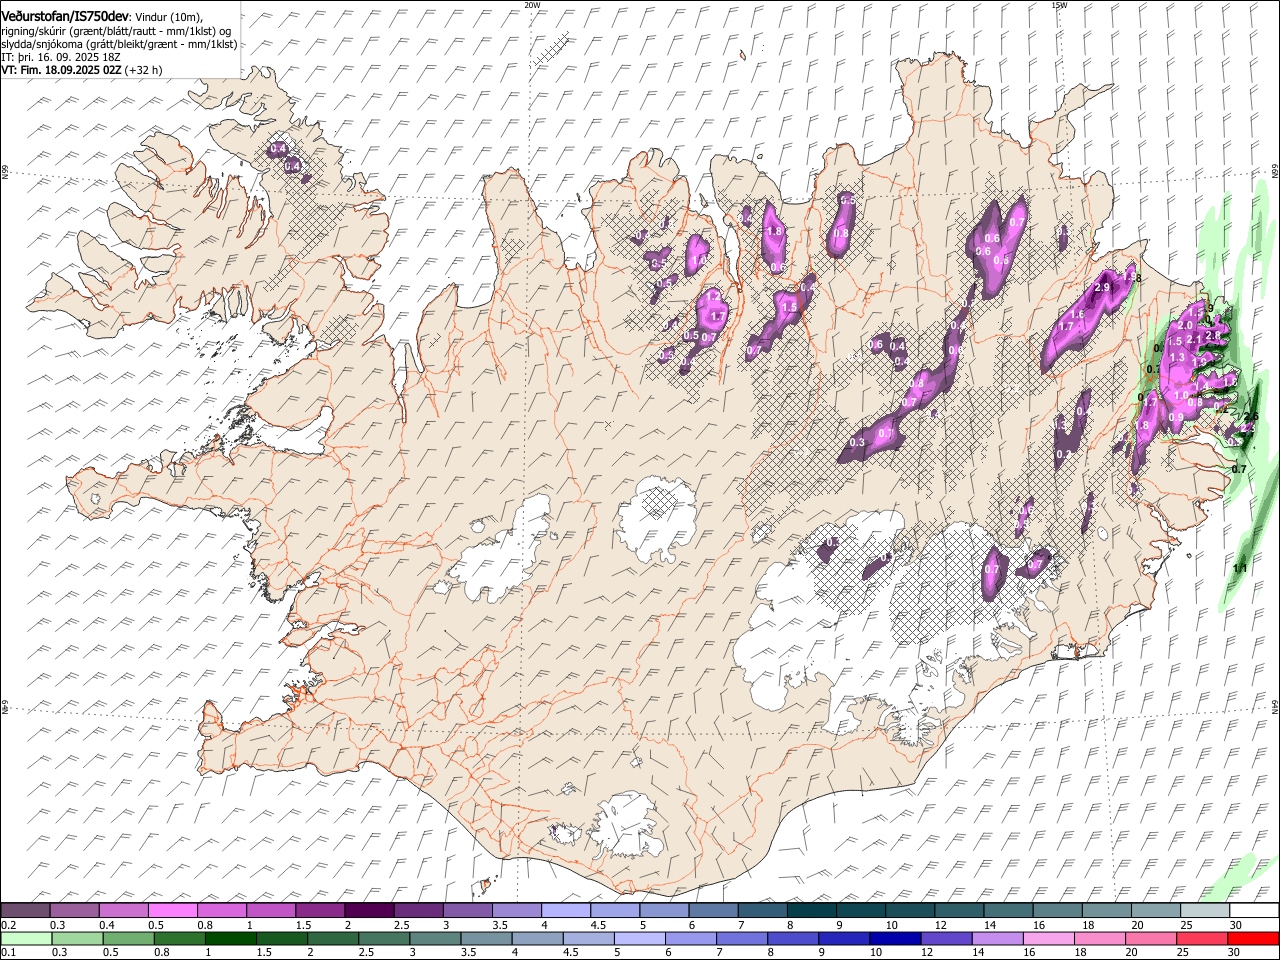Image resolution: width=1280 pixels, height=960 pixels.
Task: Click the 30 label in the upper legend row
Action: click(x=1236, y=925)
